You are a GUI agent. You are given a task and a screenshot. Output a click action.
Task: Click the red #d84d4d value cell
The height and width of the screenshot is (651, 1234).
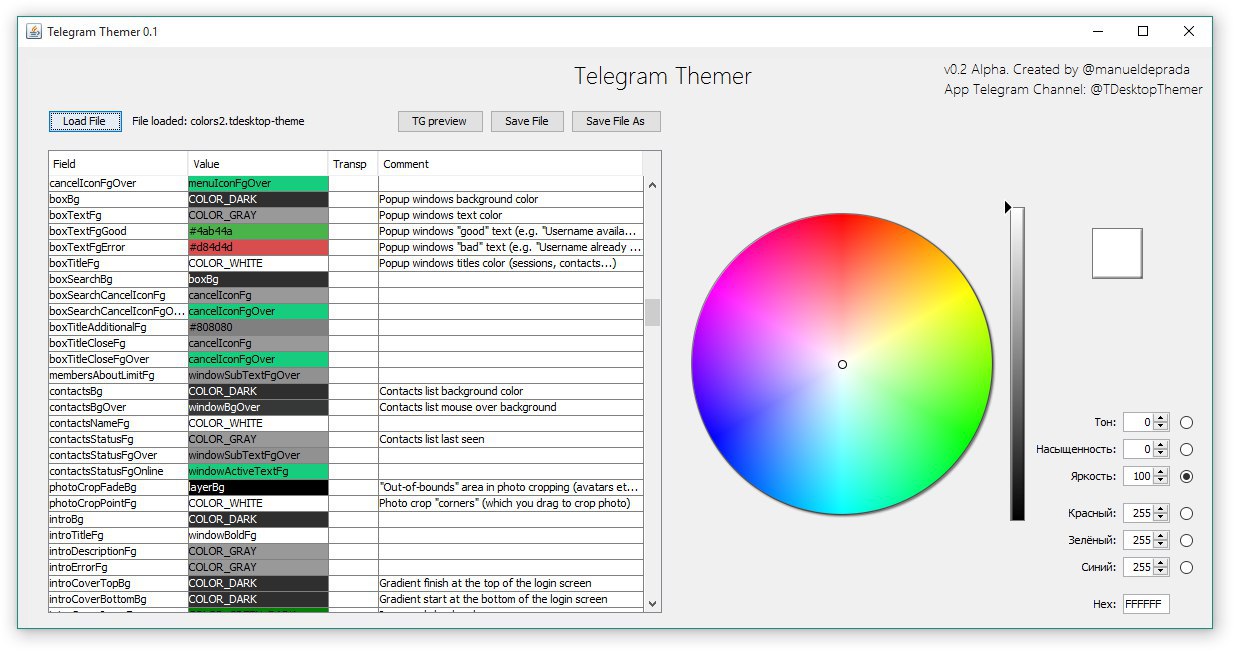258,247
